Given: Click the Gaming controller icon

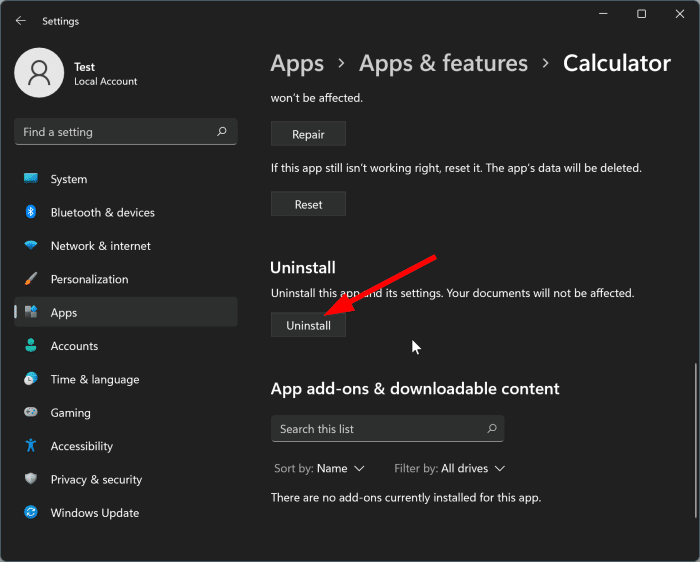Looking at the screenshot, I should (31, 413).
